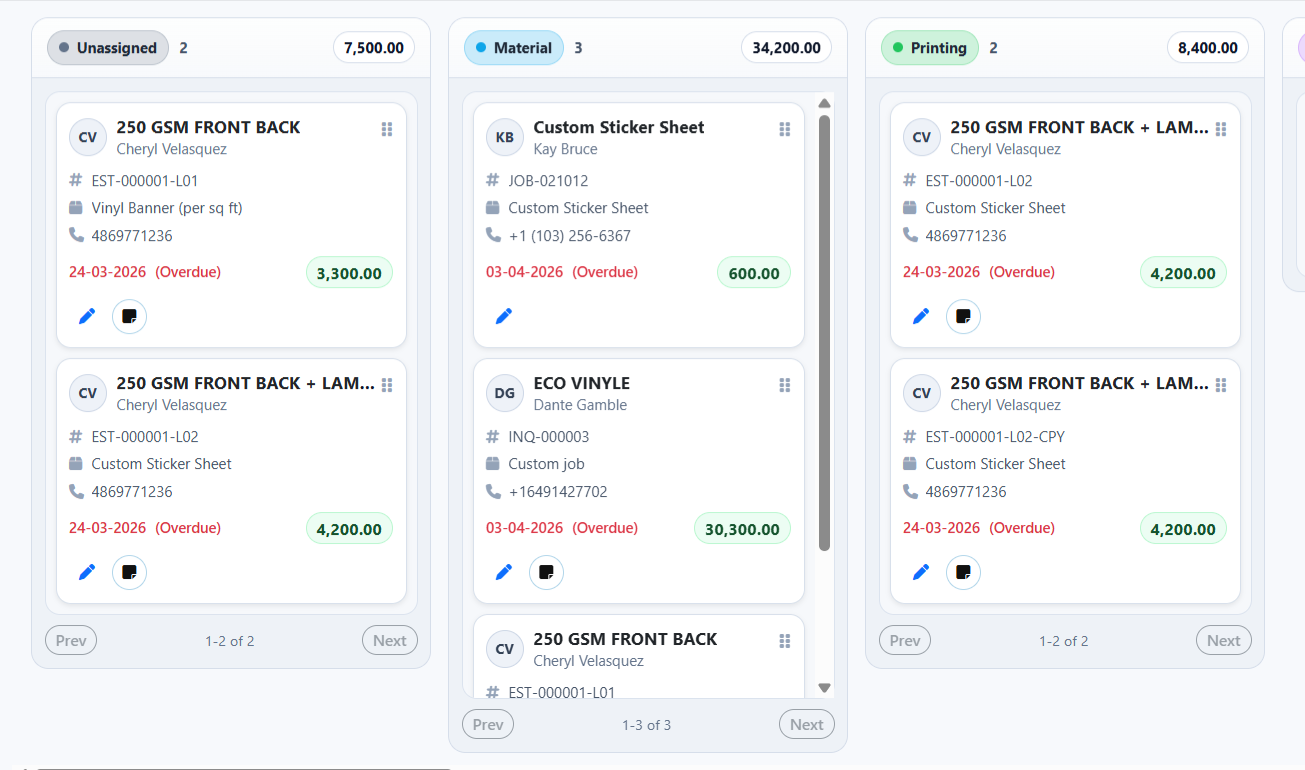Select the Printing stage badge

(929, 48)
